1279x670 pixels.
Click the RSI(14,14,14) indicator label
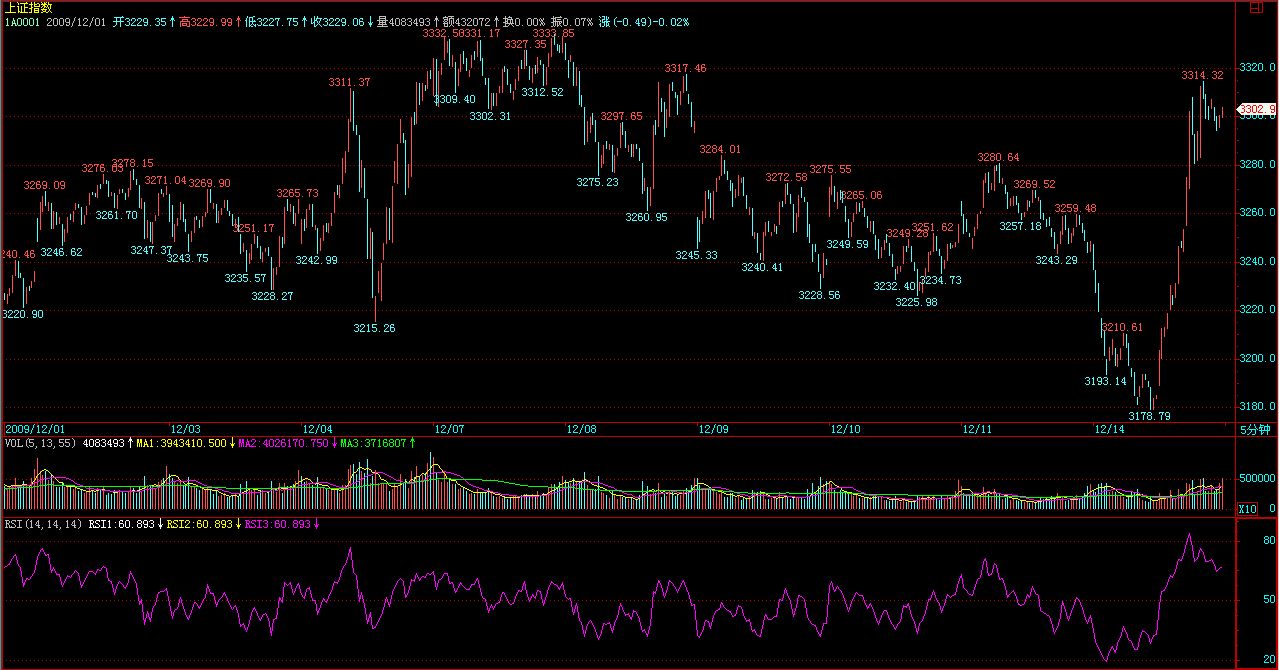[x=43, y=523]
